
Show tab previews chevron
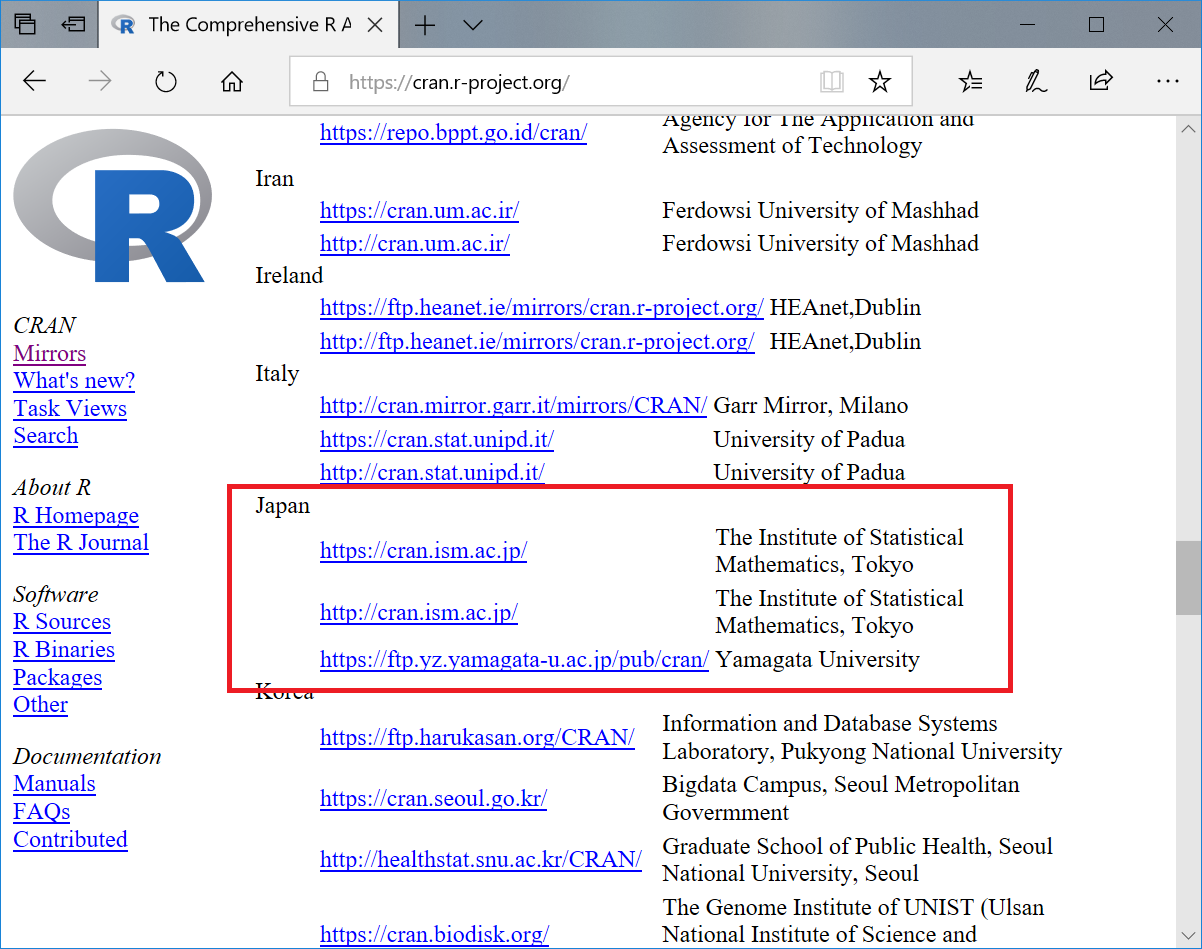[x=473, y=25]
